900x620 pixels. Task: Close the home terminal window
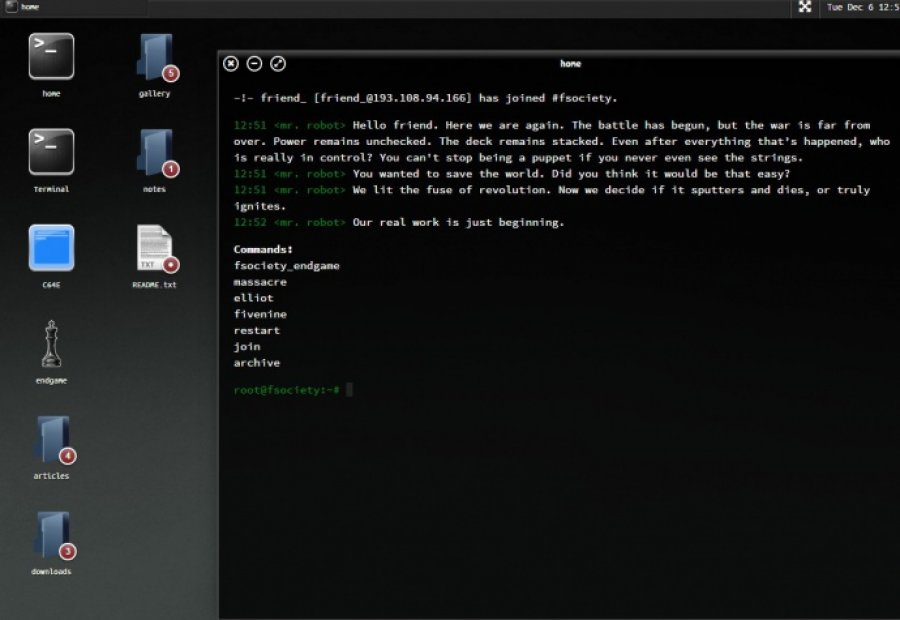click(x=231, y=64)
